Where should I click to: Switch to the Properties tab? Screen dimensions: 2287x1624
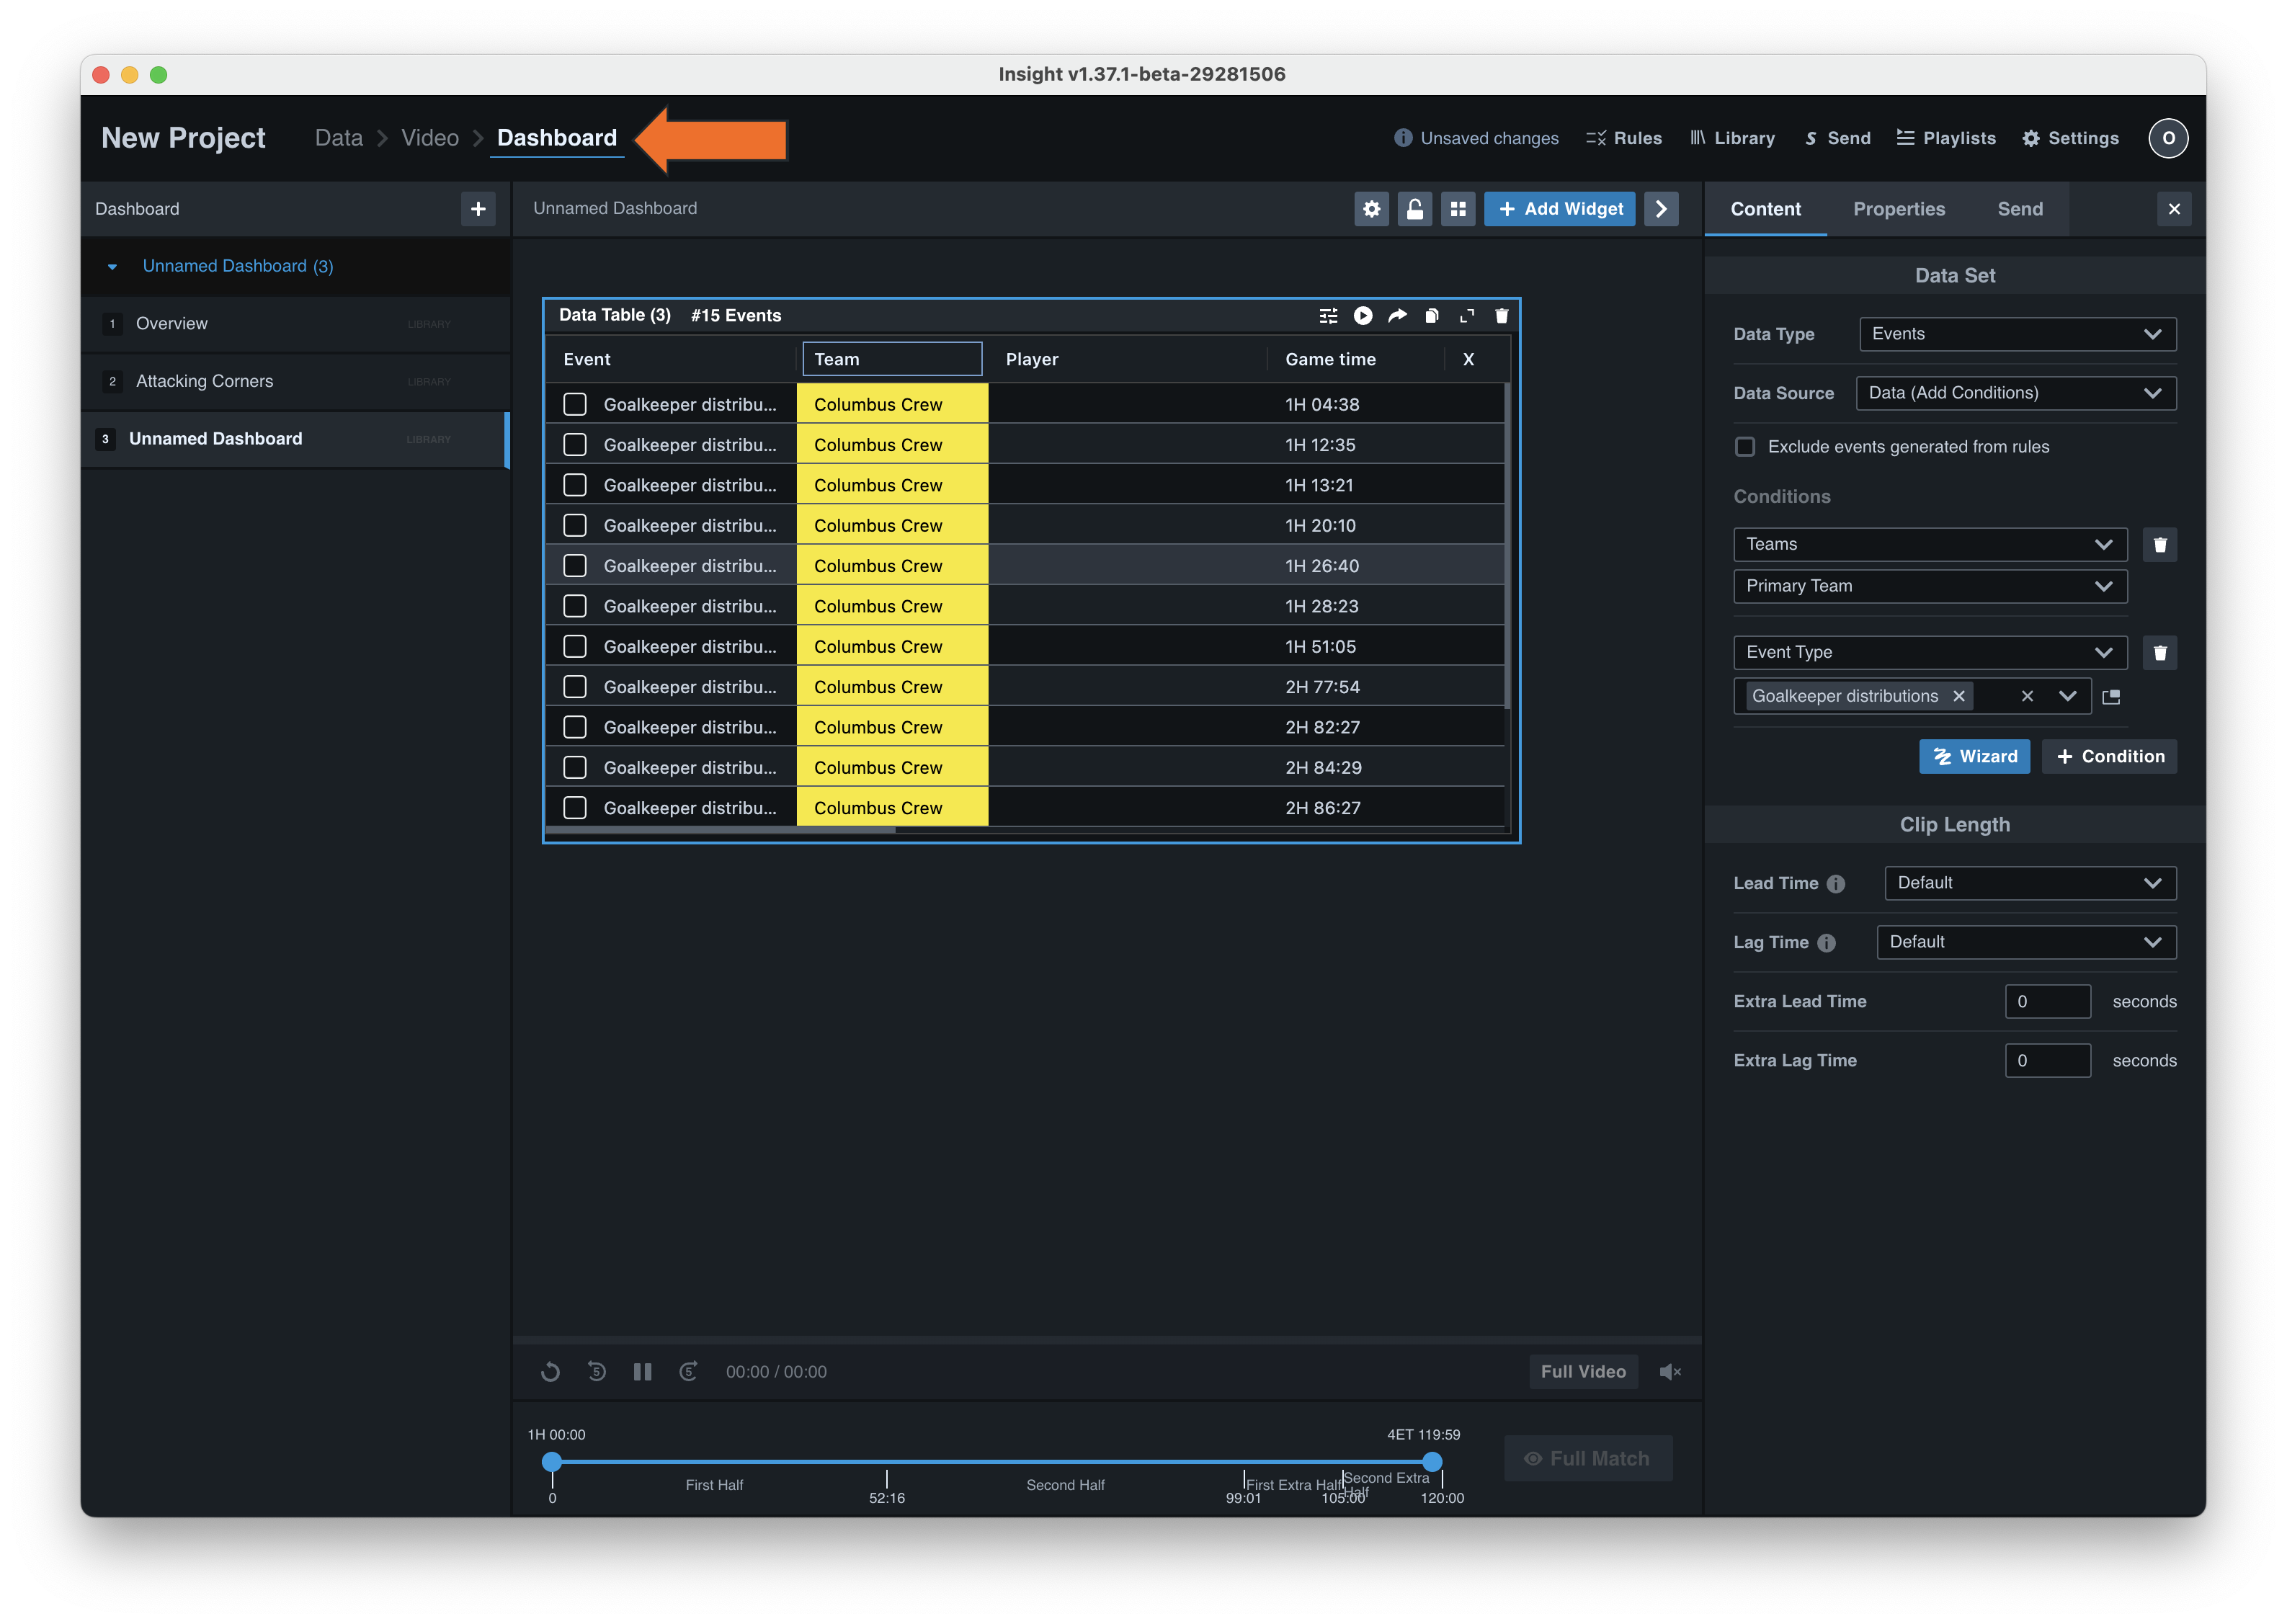point(1898,209)
